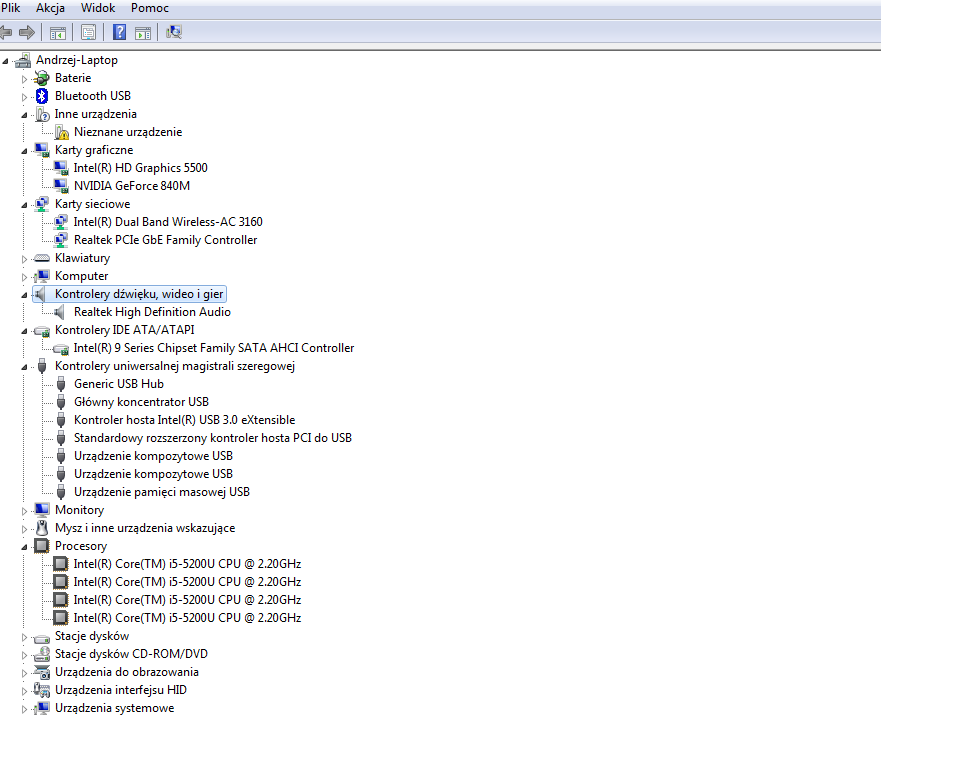Click the NVIDIA GeForce 840M icon
The height and width of the screenshot is (763, 960).
[x=61, y=186]
